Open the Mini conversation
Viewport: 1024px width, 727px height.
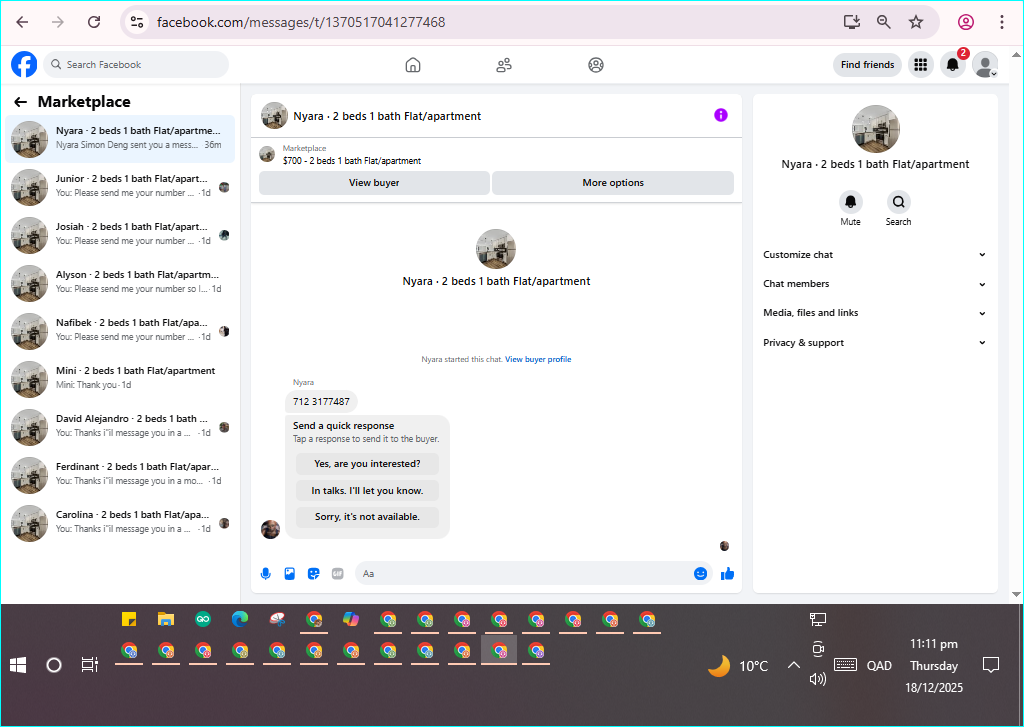(x=120, y=379)
